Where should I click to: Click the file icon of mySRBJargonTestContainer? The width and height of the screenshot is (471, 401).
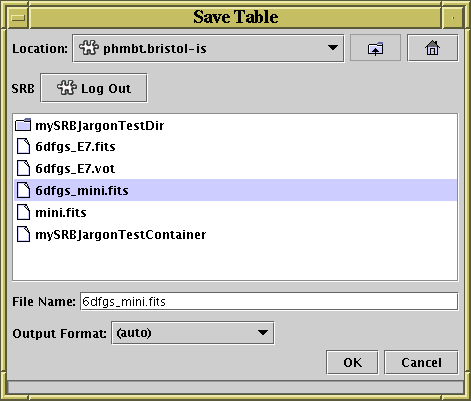pyautogui.click(x=23, y=234)
